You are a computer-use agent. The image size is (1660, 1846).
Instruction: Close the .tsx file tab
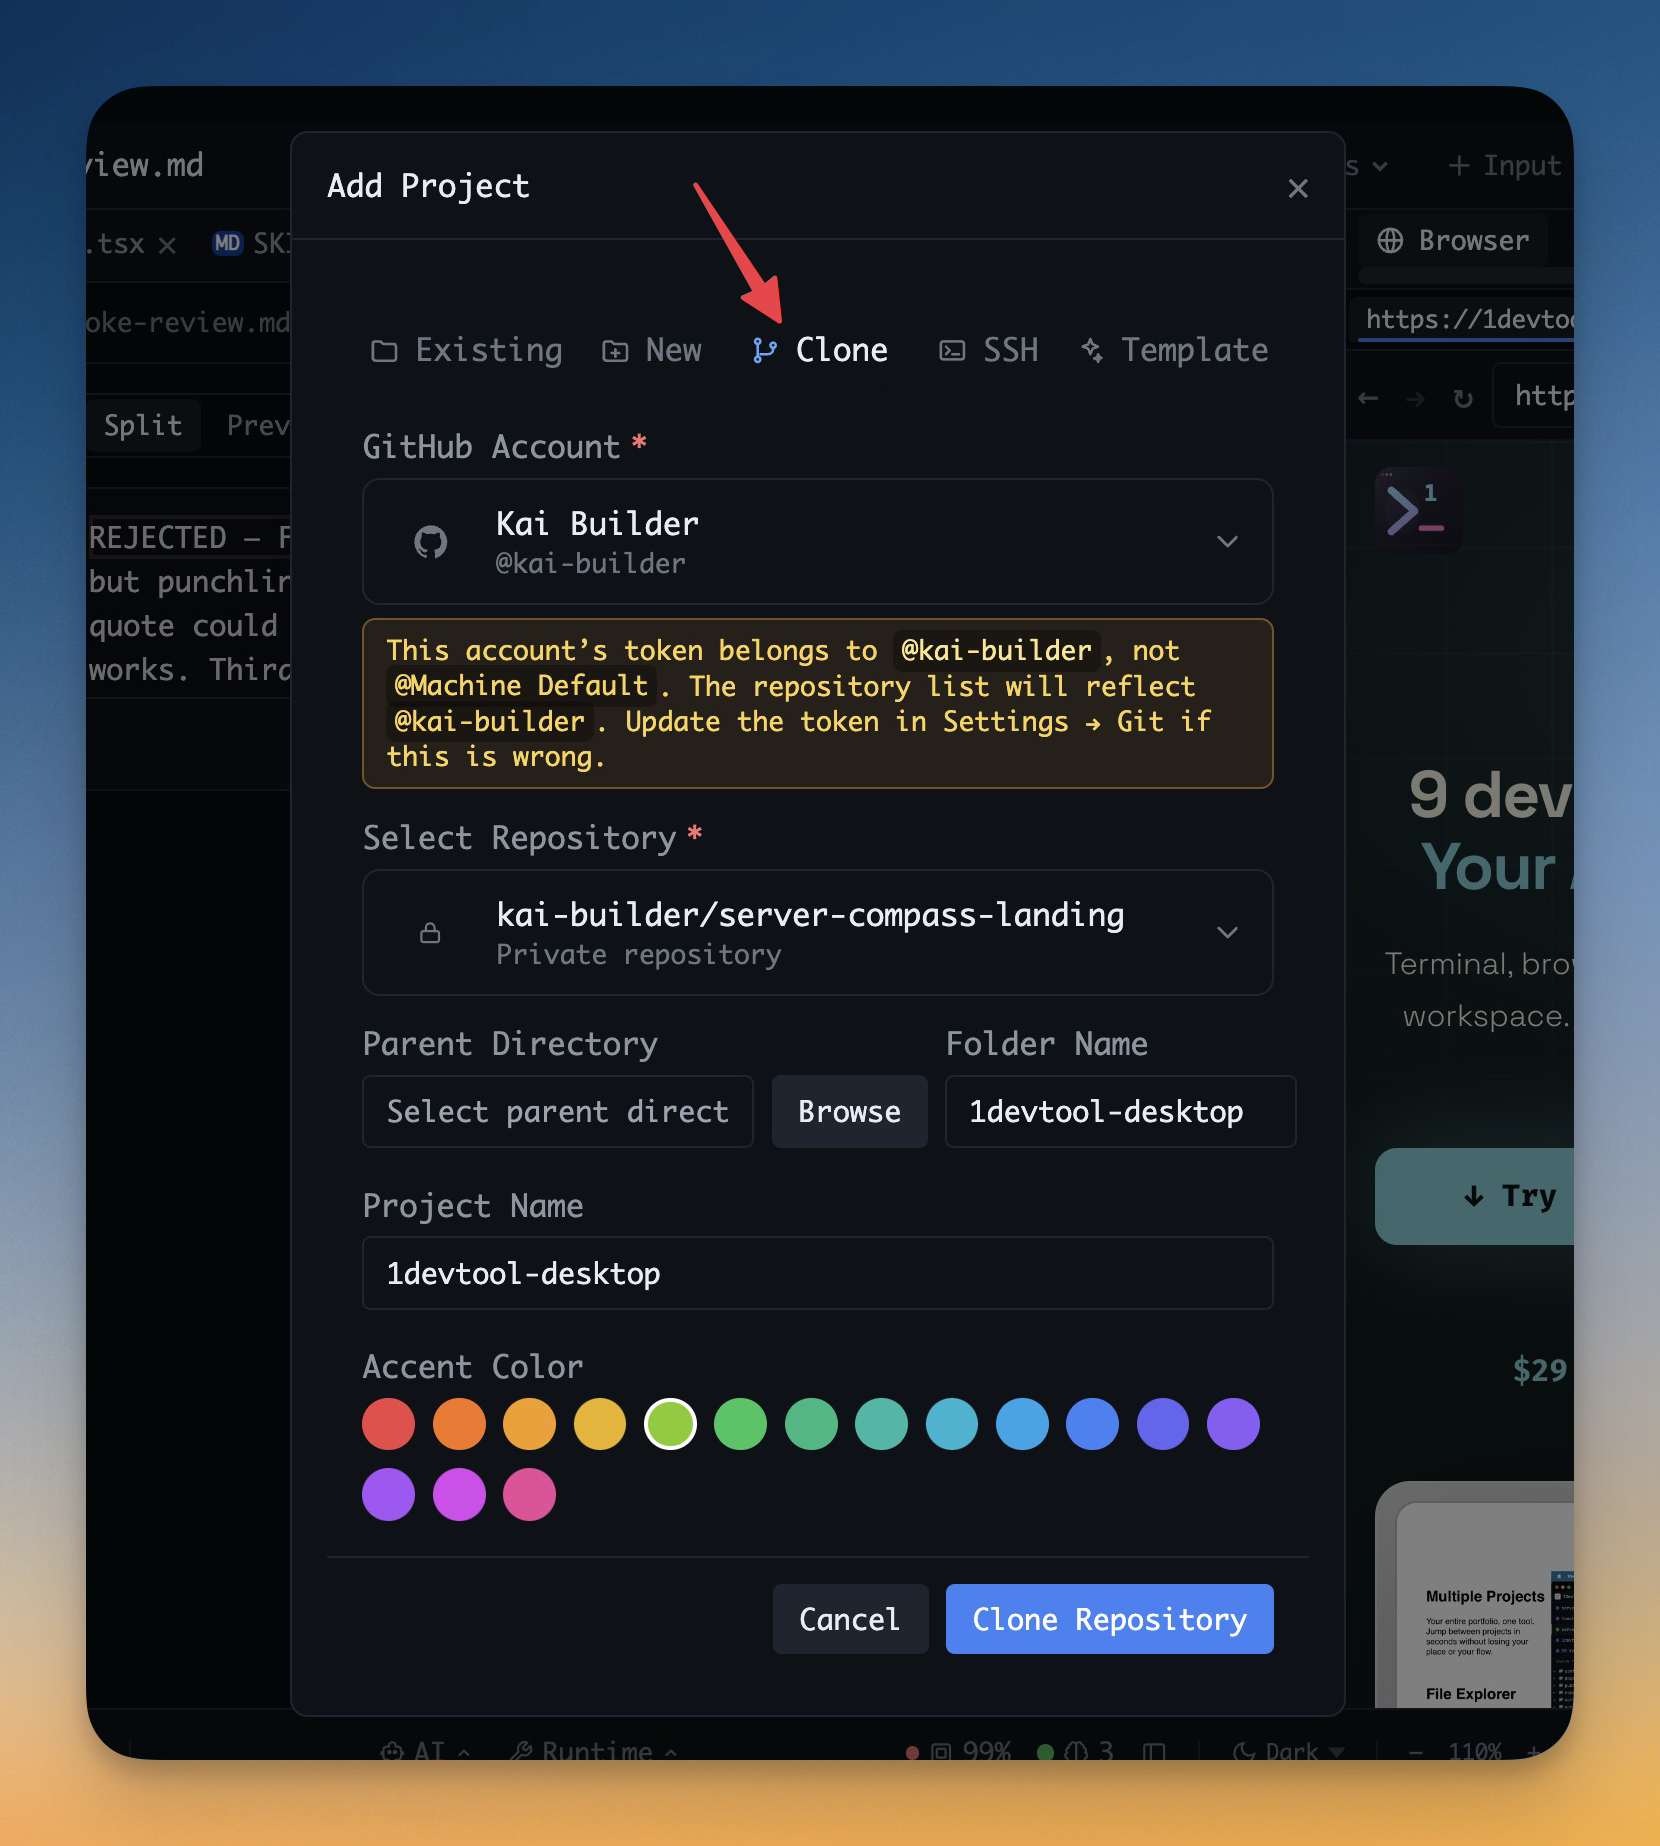(x=167, y=245)
